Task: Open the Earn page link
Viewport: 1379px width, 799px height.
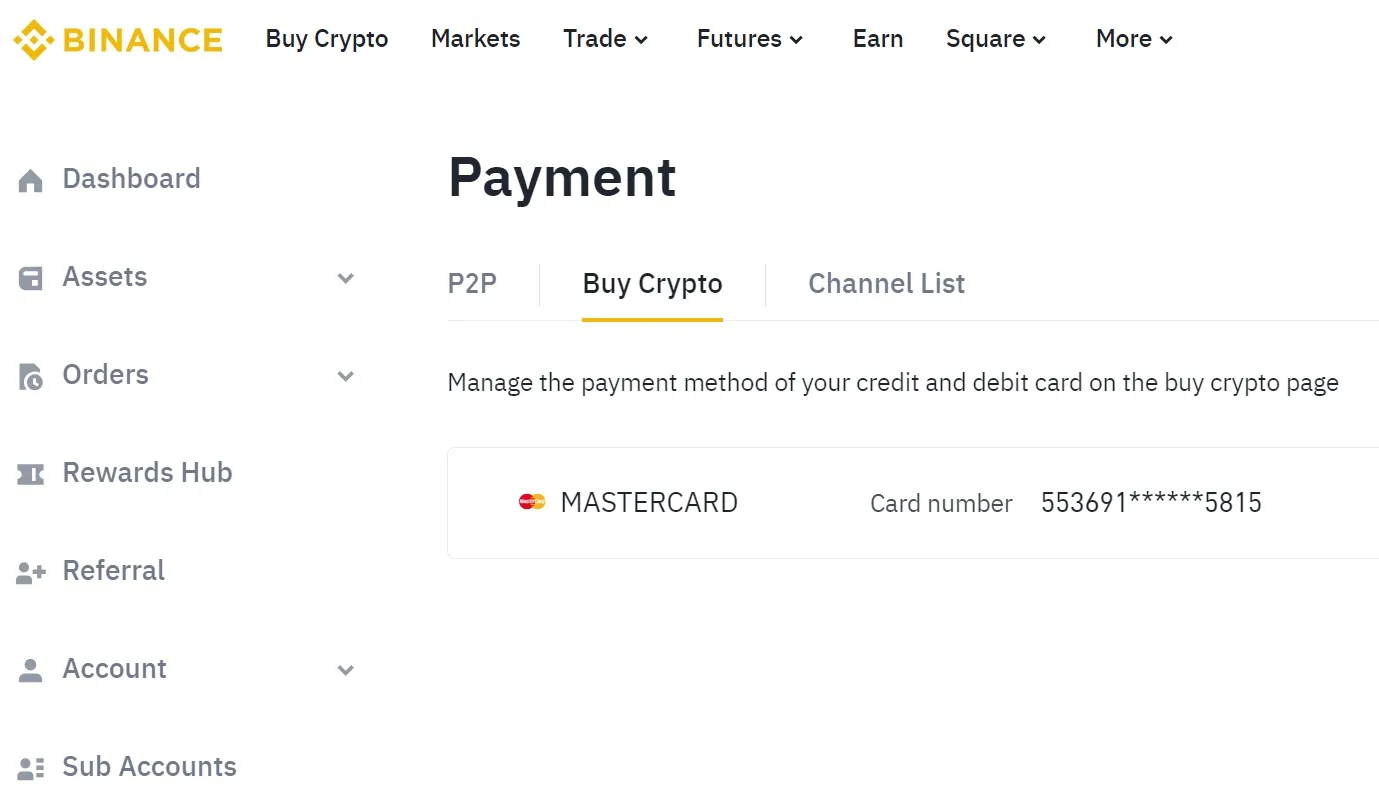Action: (x=877, y=39)
